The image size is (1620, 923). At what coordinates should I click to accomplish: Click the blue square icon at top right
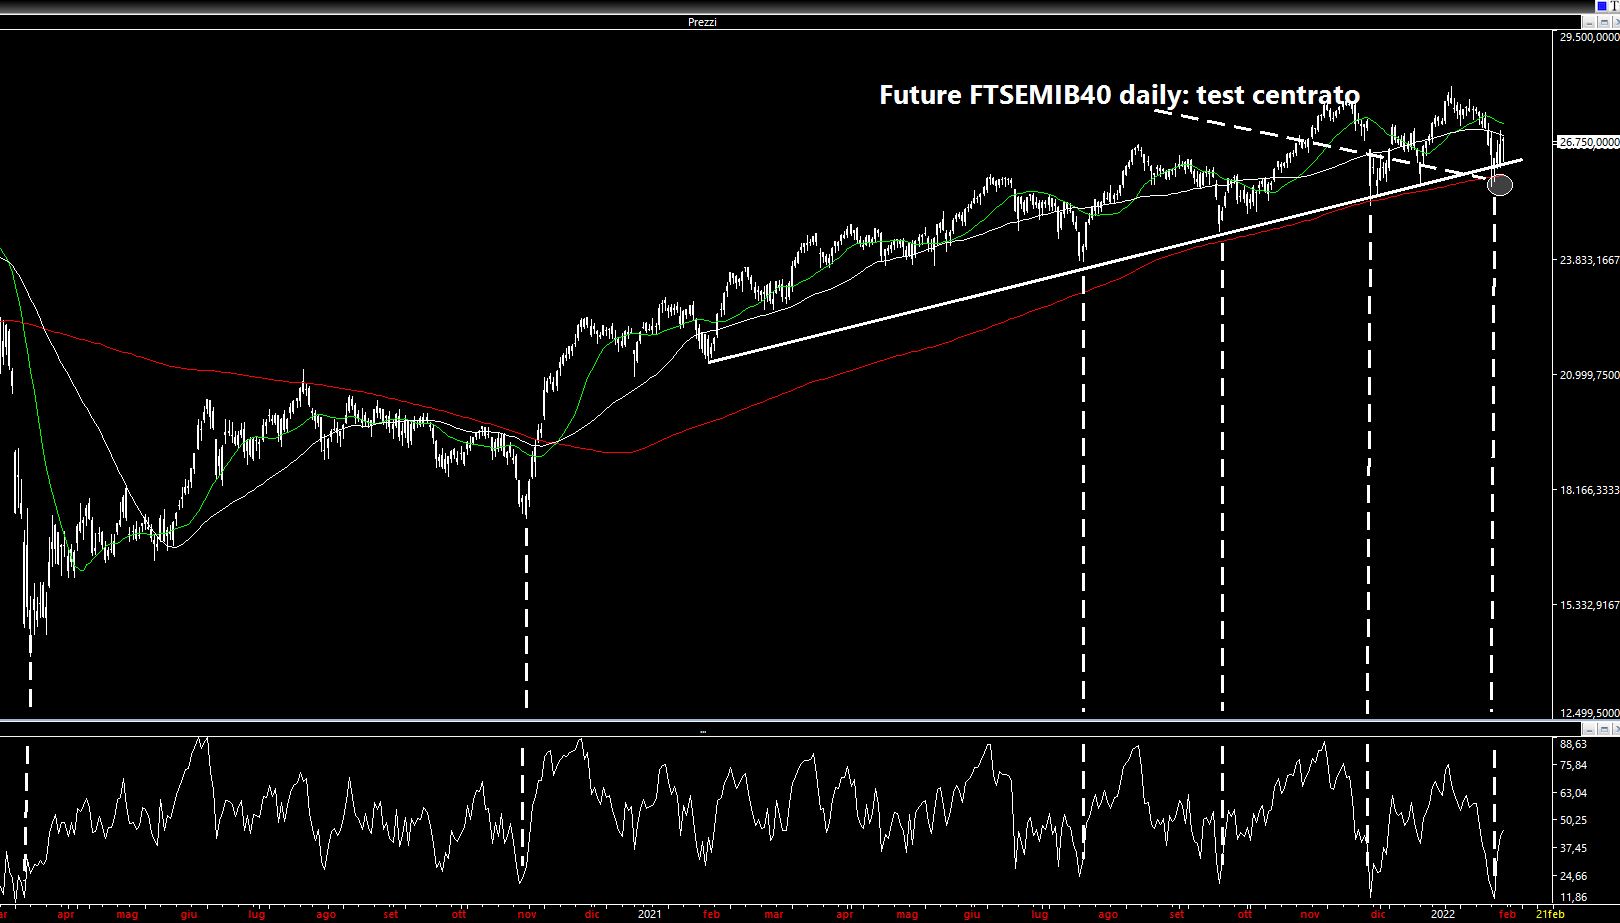pyautogui.click(x=1601, y=6)
